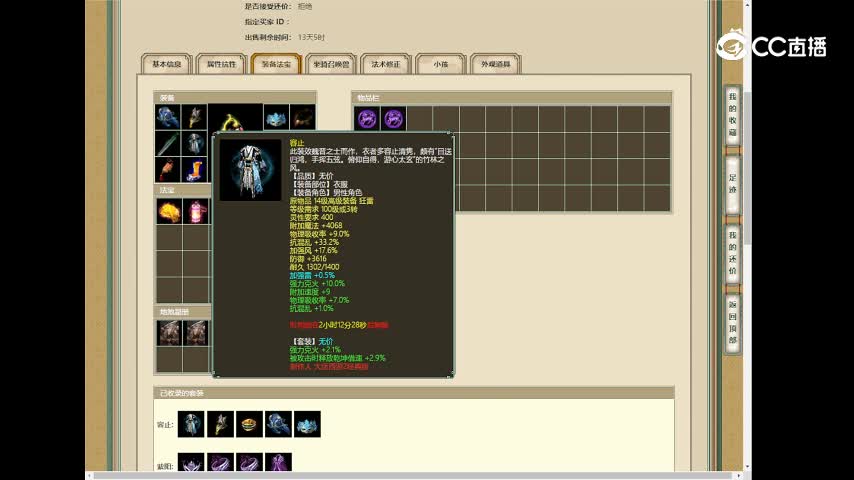The image size is (854, 480).
Task: Select purple crown in 紫阳 set row
Action: [x=191, y=462]
